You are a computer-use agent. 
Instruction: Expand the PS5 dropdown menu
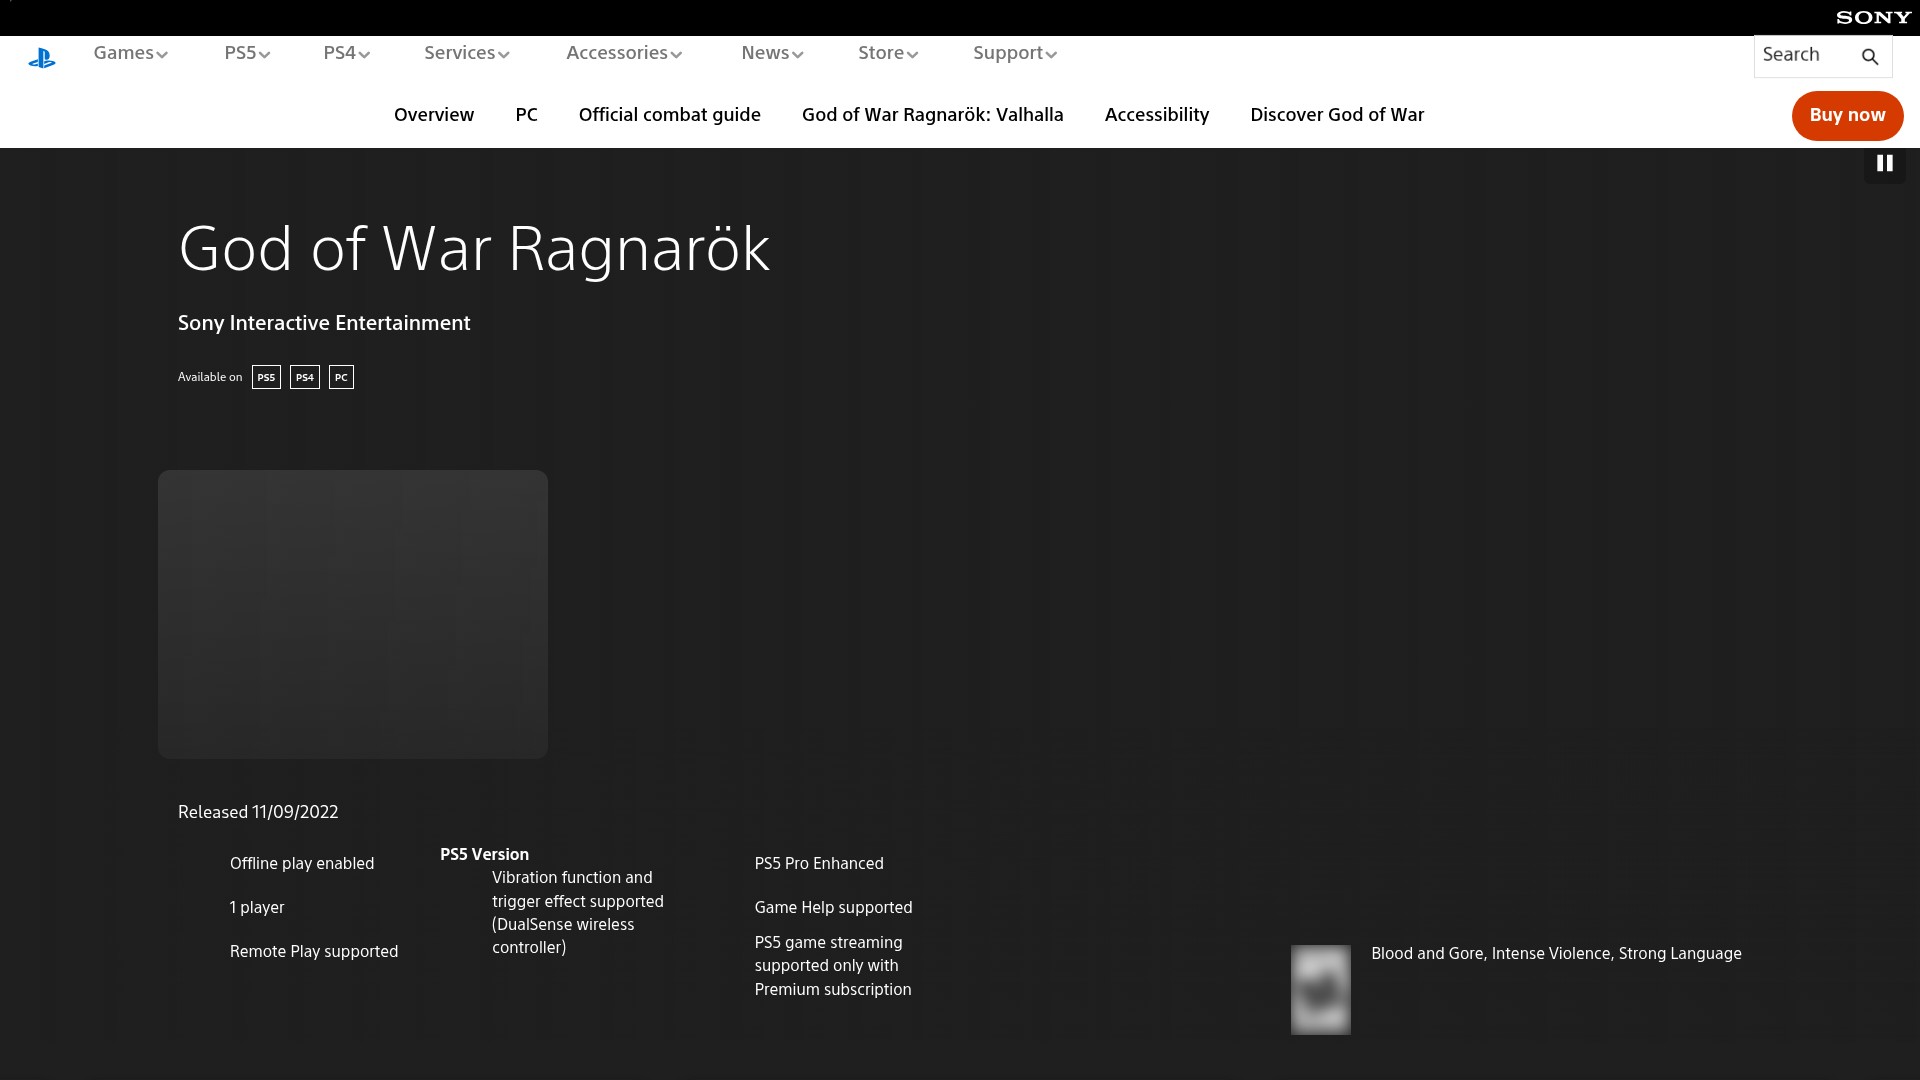coord(247,53)
